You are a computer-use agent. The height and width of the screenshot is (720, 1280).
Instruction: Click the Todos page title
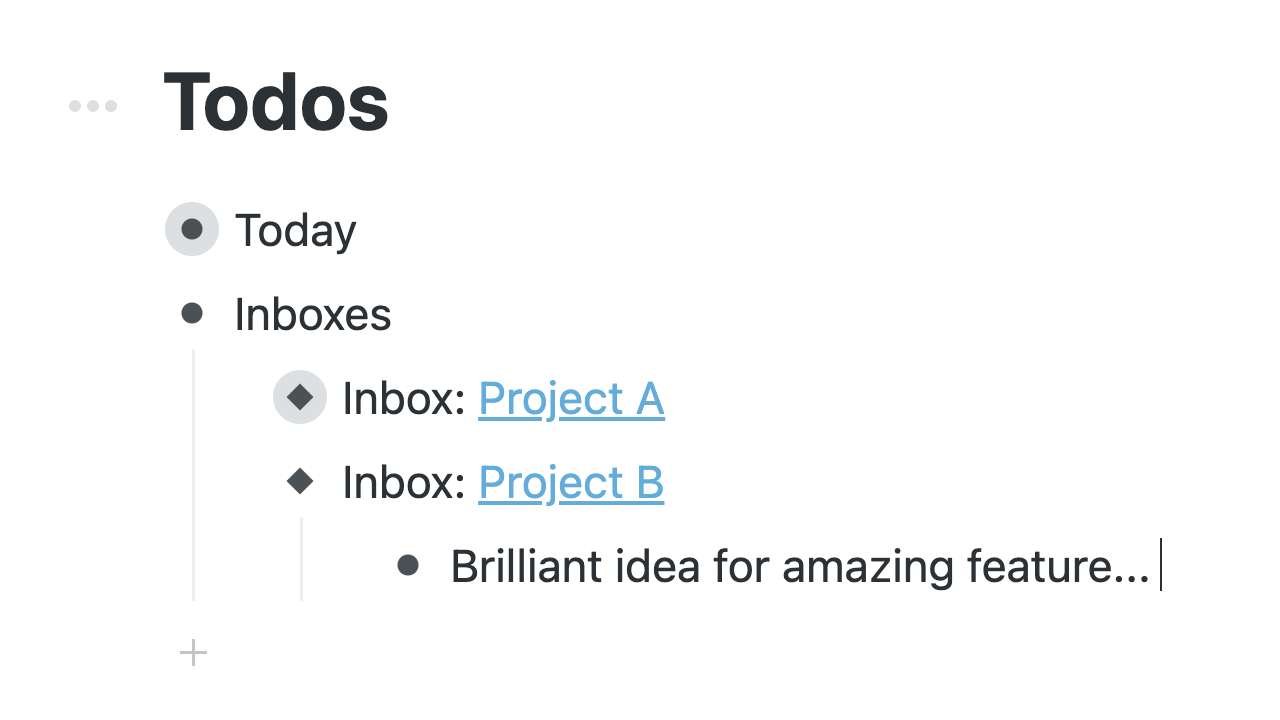(276, 103)
